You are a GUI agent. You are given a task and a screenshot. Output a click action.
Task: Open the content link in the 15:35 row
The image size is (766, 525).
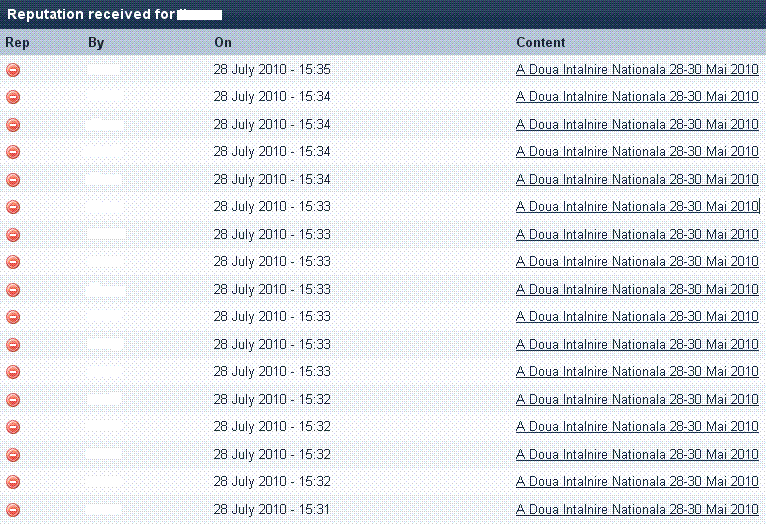click(x=637, y=70)
